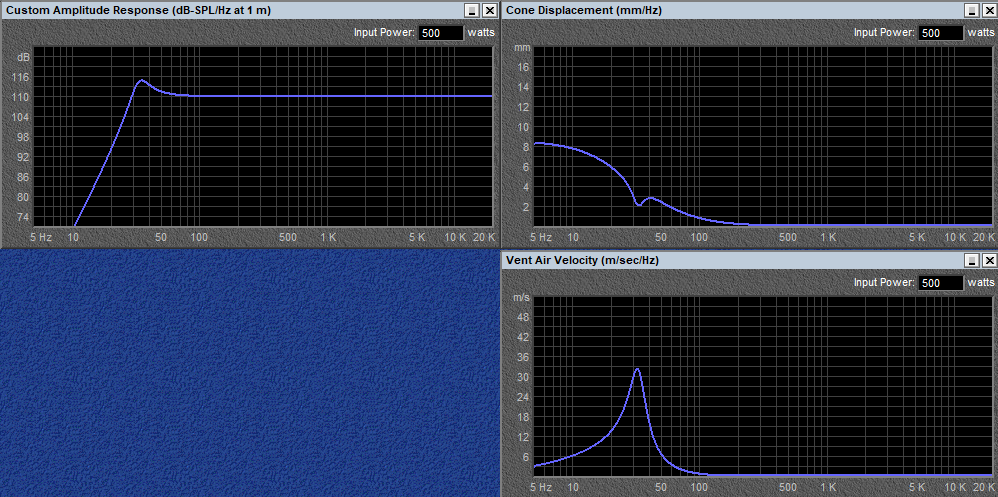998x497 pixels.
Task: Edit Input Power field in Vent Air Velocity
Action: 941,283
